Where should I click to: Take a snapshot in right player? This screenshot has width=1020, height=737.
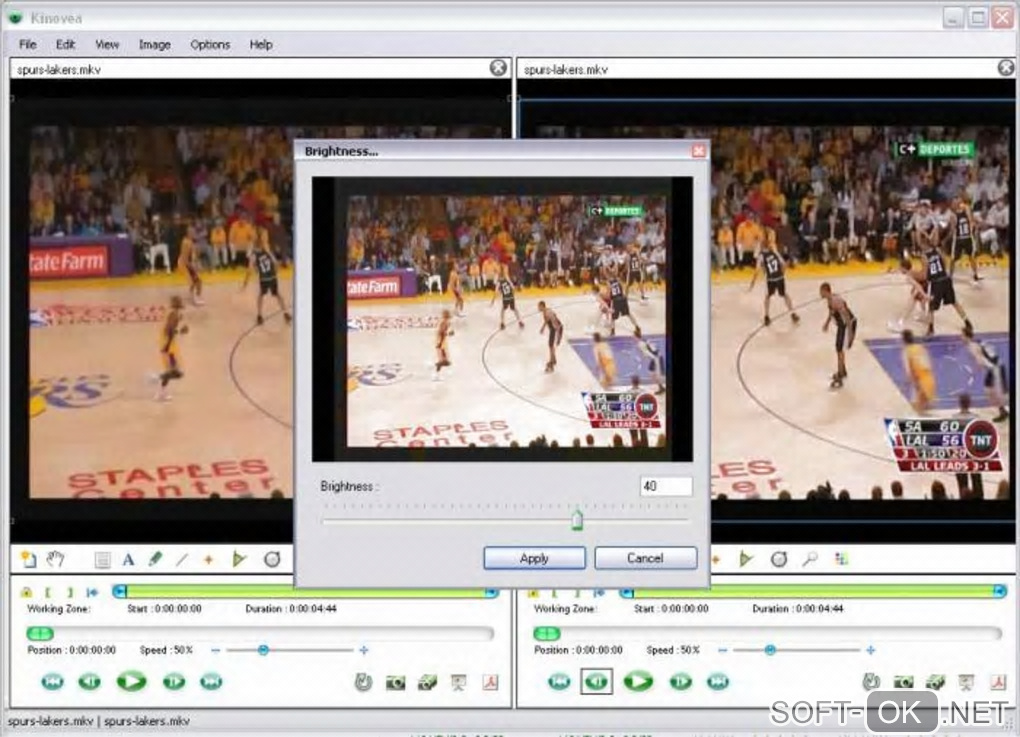coord(903,682)
